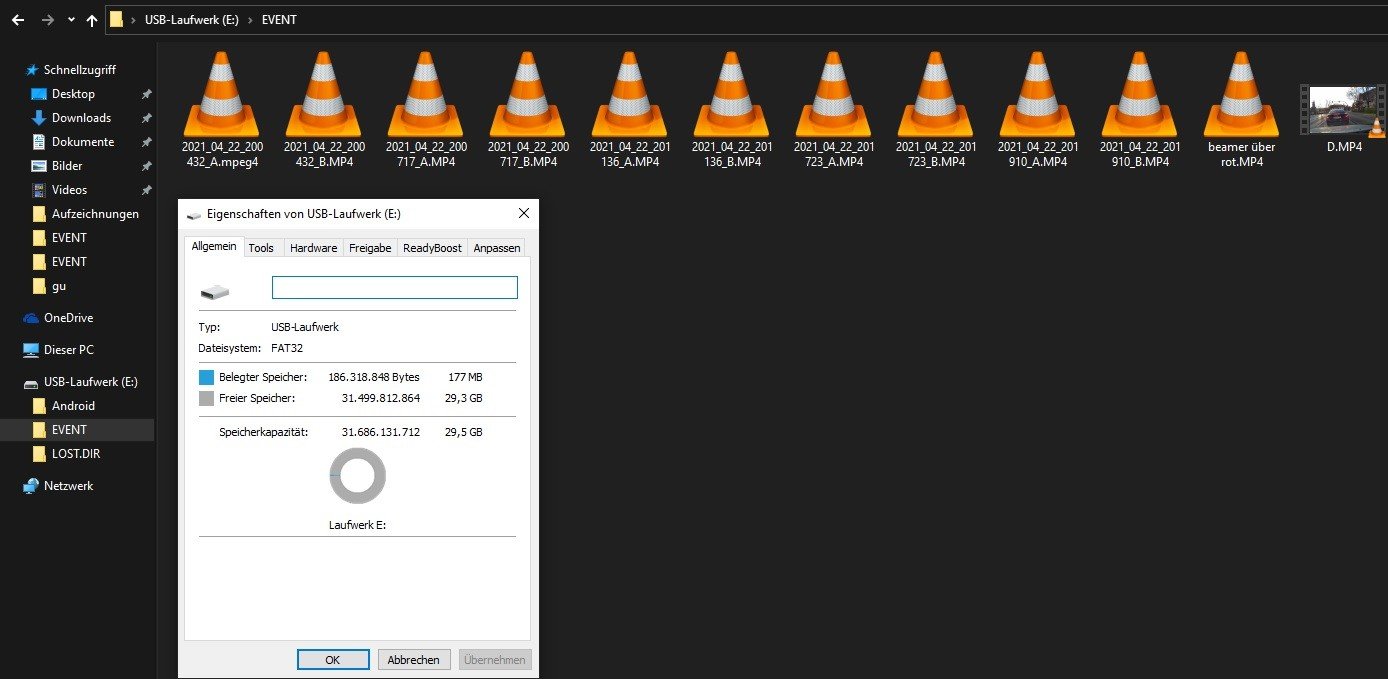Unpin Dokumente using its pin icon
The width and height of the screenshot is (1388, 679).
click(x=146, y=142)
